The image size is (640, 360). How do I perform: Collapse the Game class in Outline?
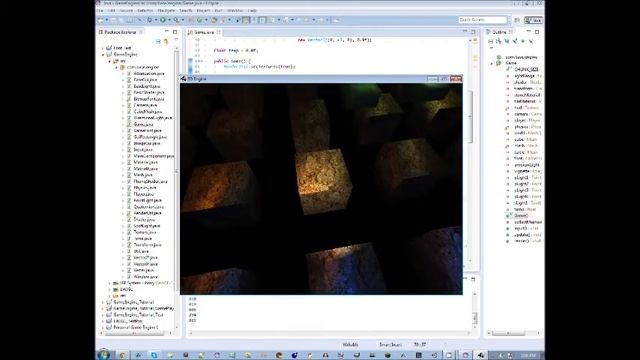tap(492, 63)
